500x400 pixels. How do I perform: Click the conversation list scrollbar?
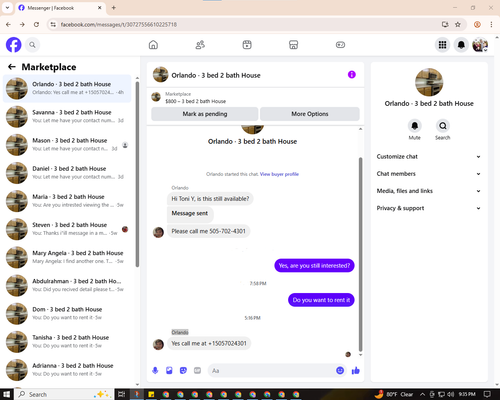pos(137,173)
